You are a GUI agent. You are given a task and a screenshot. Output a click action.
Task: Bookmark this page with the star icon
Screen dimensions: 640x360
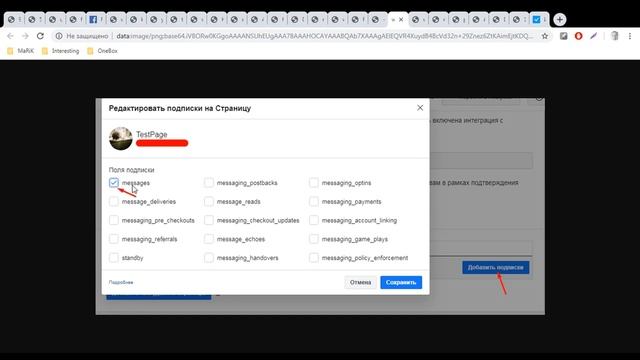tap(544, 36)
